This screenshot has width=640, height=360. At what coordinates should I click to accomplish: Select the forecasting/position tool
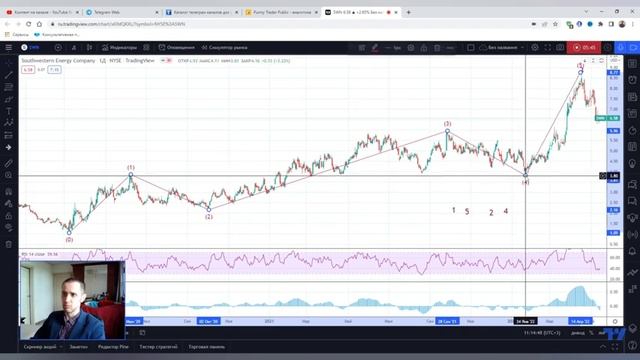click(9, 135)
